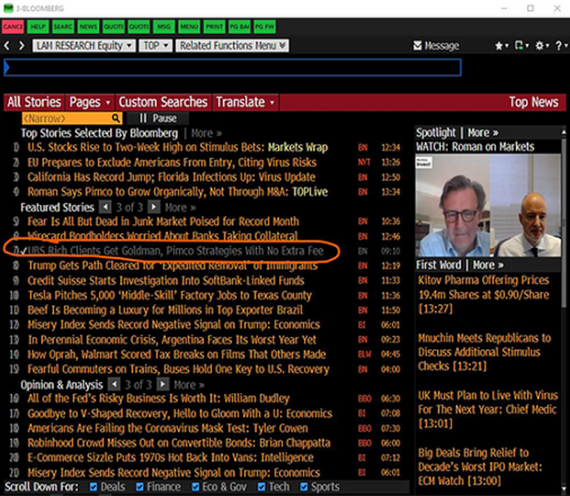Open More for Top Stories

[206, 133]
